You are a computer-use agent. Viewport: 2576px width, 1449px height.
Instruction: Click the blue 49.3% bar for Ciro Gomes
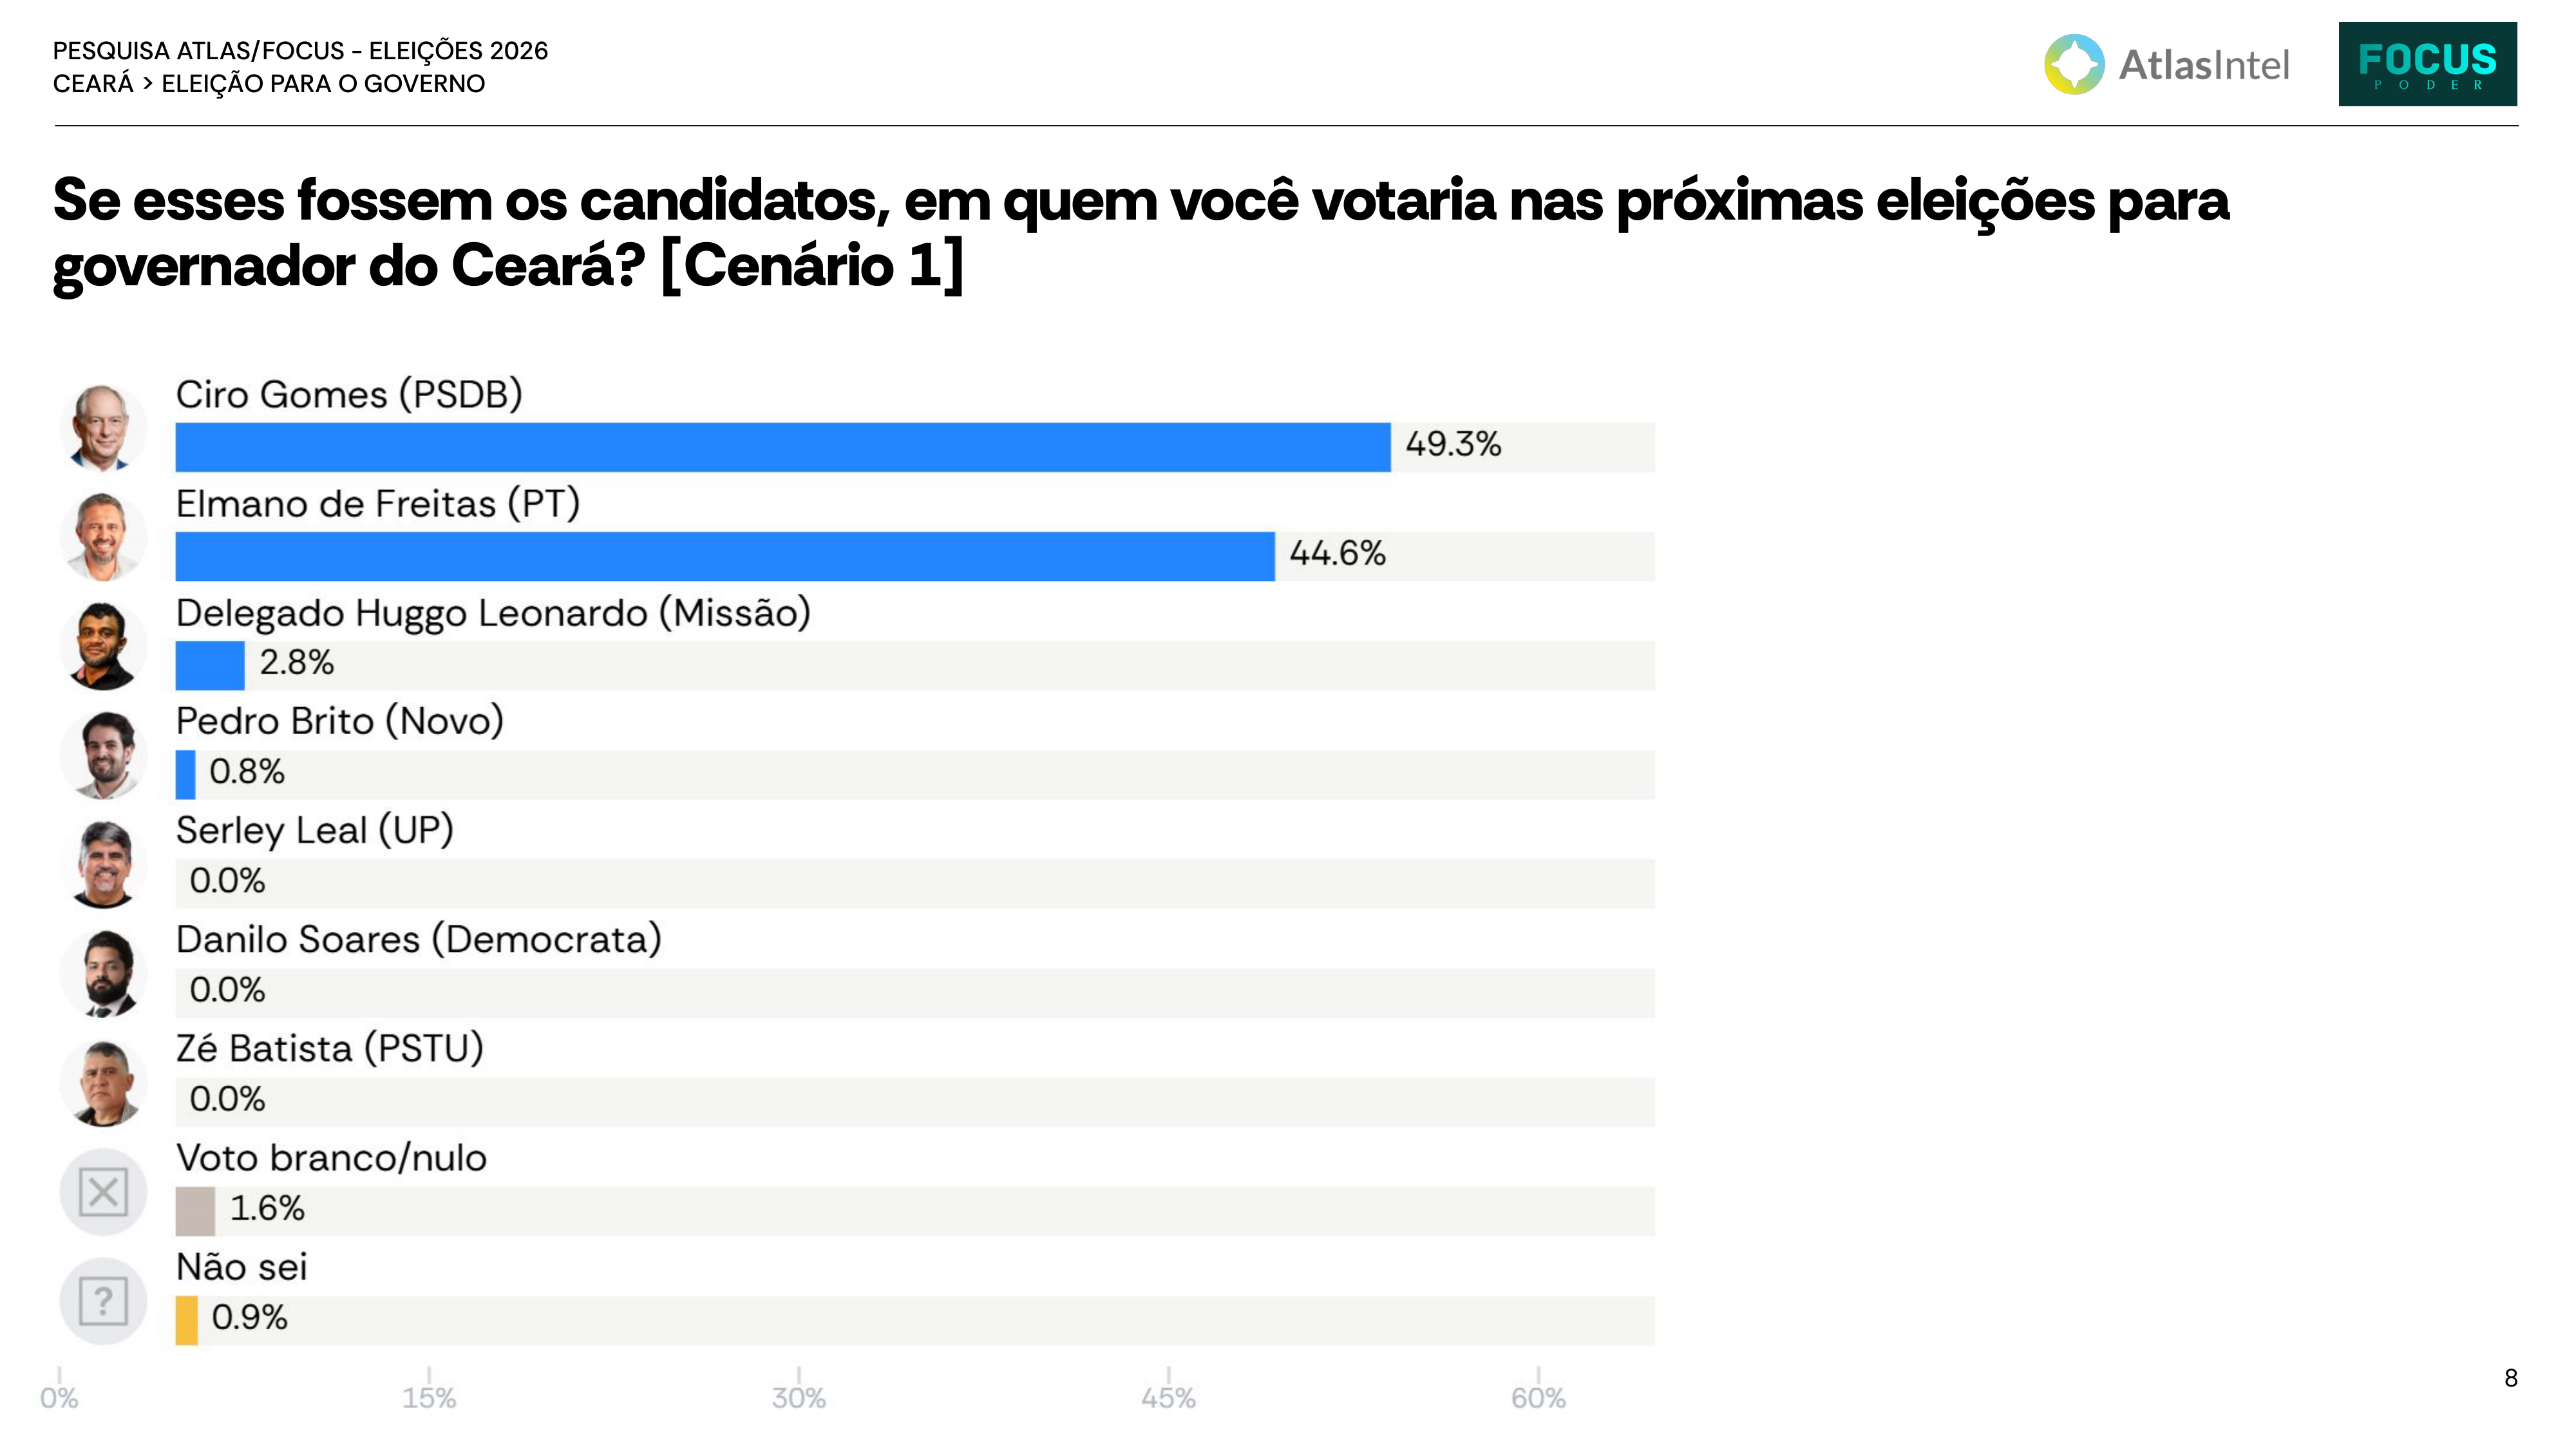783,447
